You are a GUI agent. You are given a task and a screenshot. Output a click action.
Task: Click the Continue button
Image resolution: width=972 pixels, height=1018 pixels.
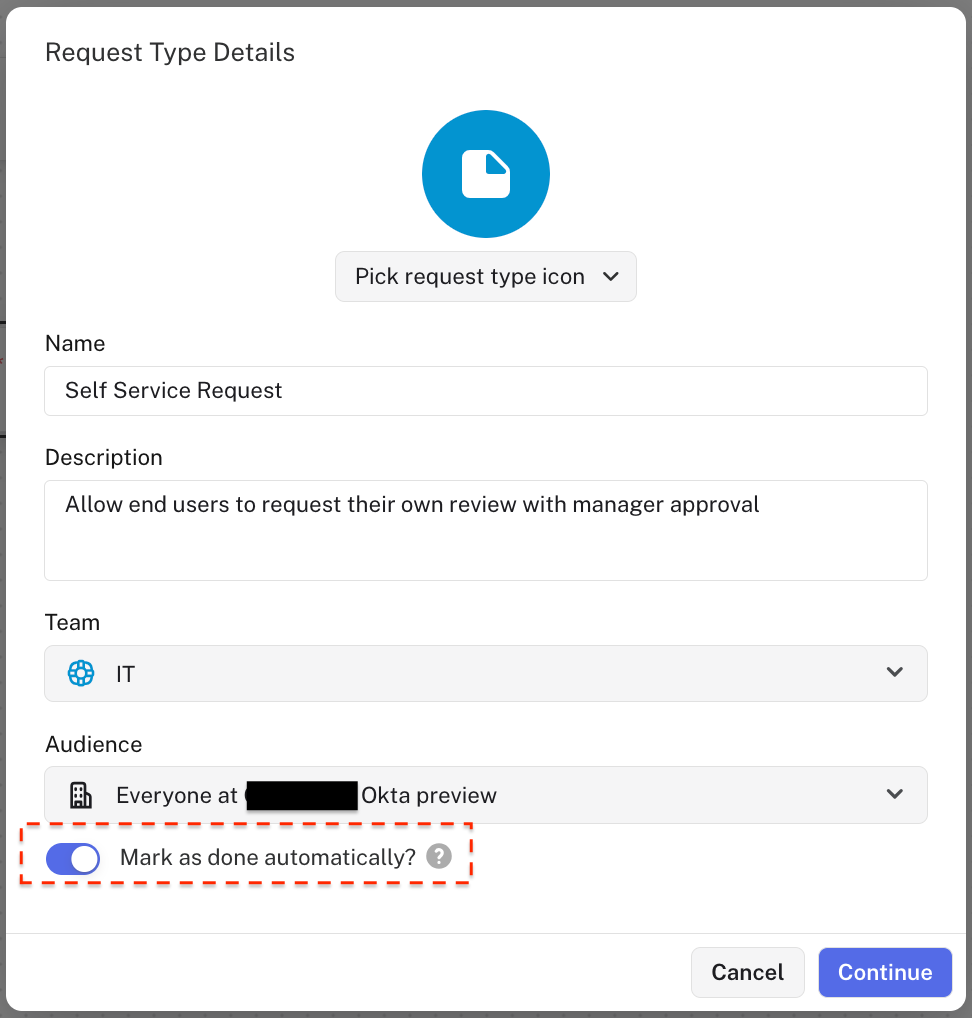(884, 971)
